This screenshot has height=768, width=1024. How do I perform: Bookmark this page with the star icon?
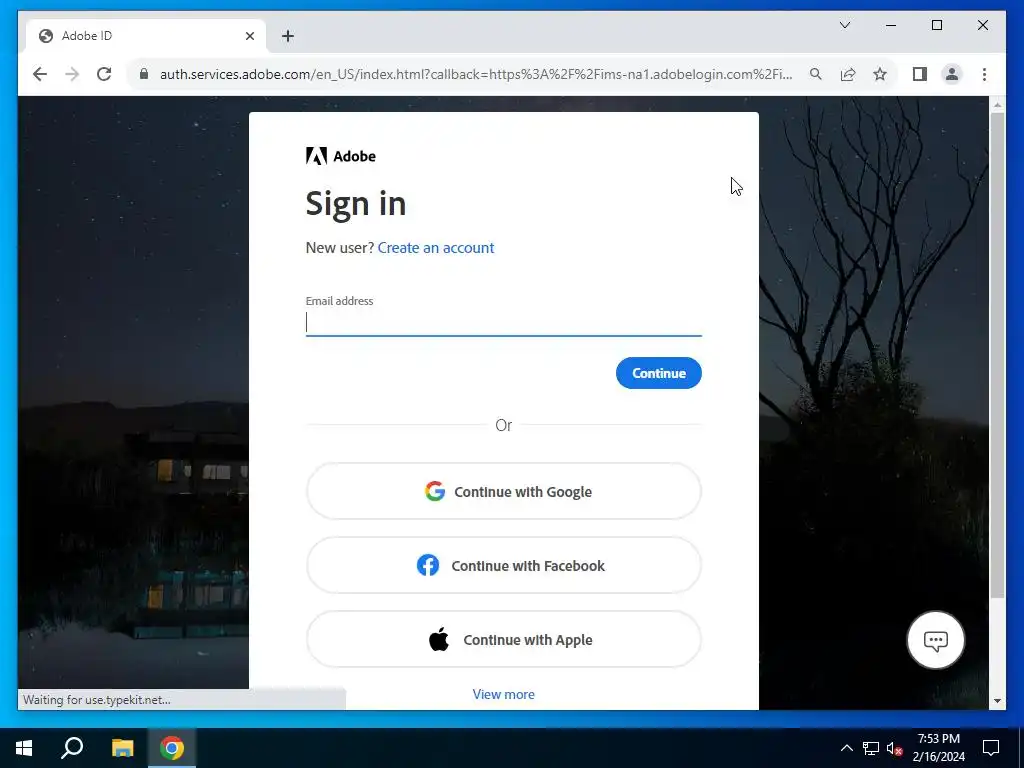(880, 74)
